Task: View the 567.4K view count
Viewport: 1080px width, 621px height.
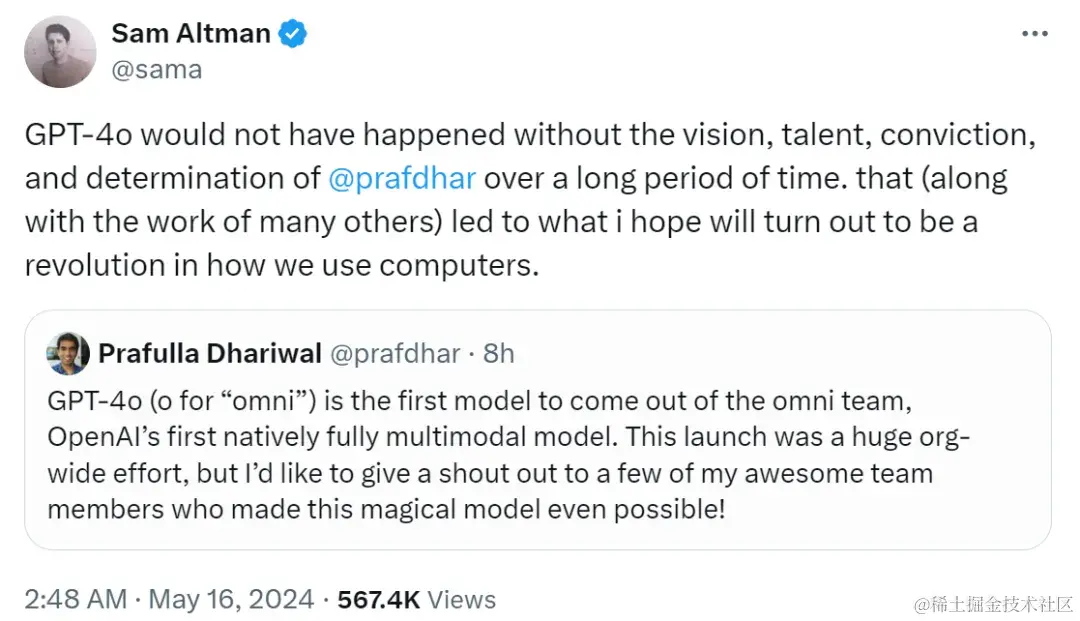Action: pyautogui.click(x=378, y=600)
